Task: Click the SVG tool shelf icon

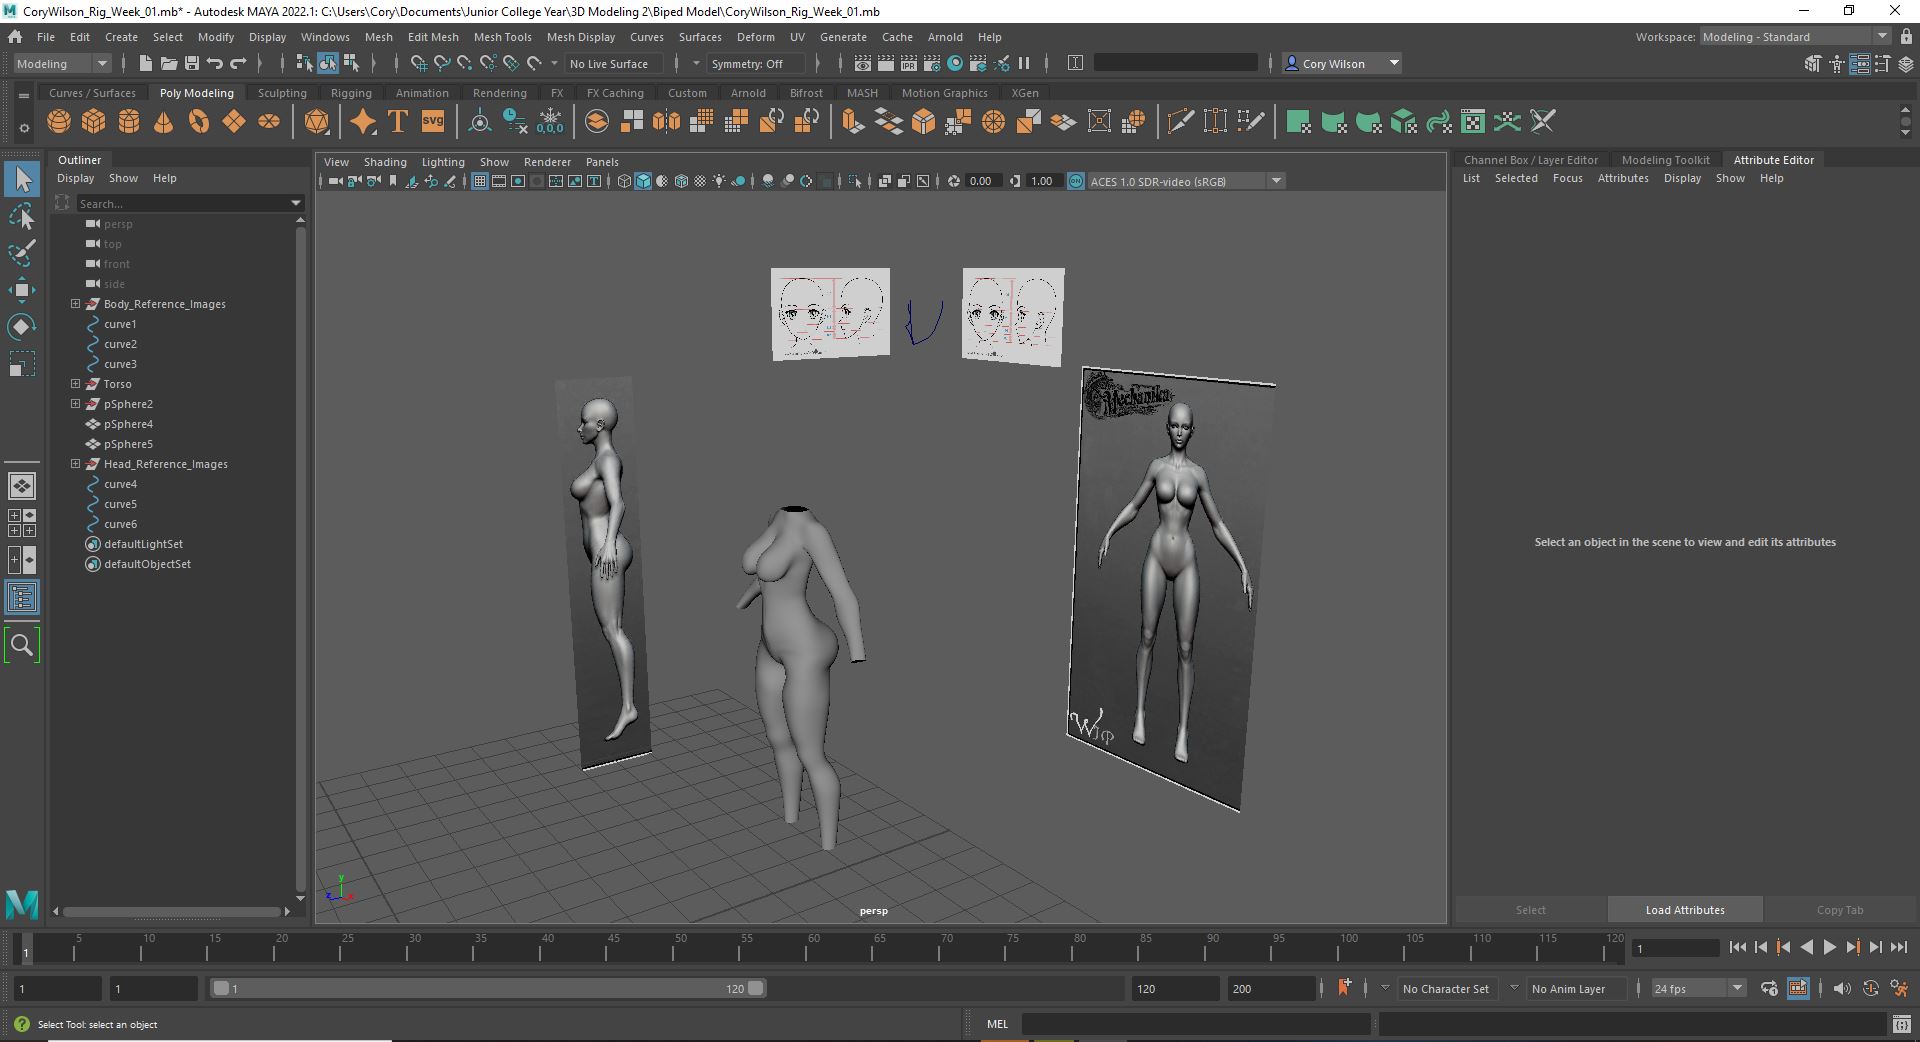Action: pyautogui.click(x=432, y=122)
